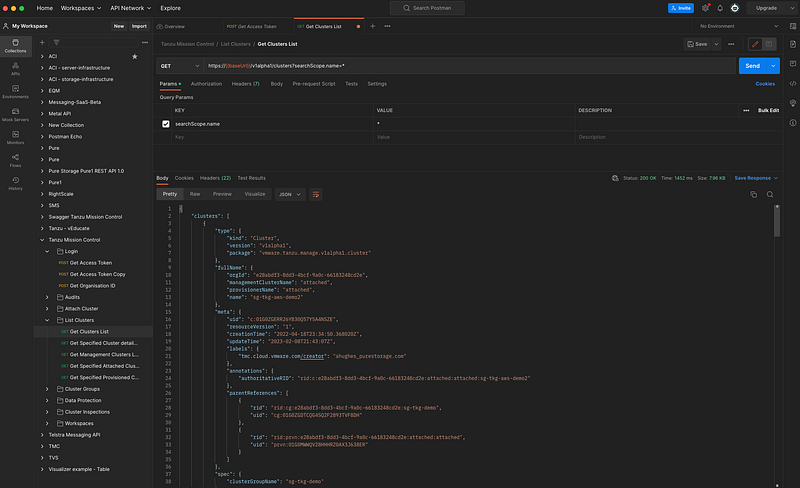The image size is (800, 488).
Task: Open the environment quick look icon top right
Action: (x=793, y=26)
